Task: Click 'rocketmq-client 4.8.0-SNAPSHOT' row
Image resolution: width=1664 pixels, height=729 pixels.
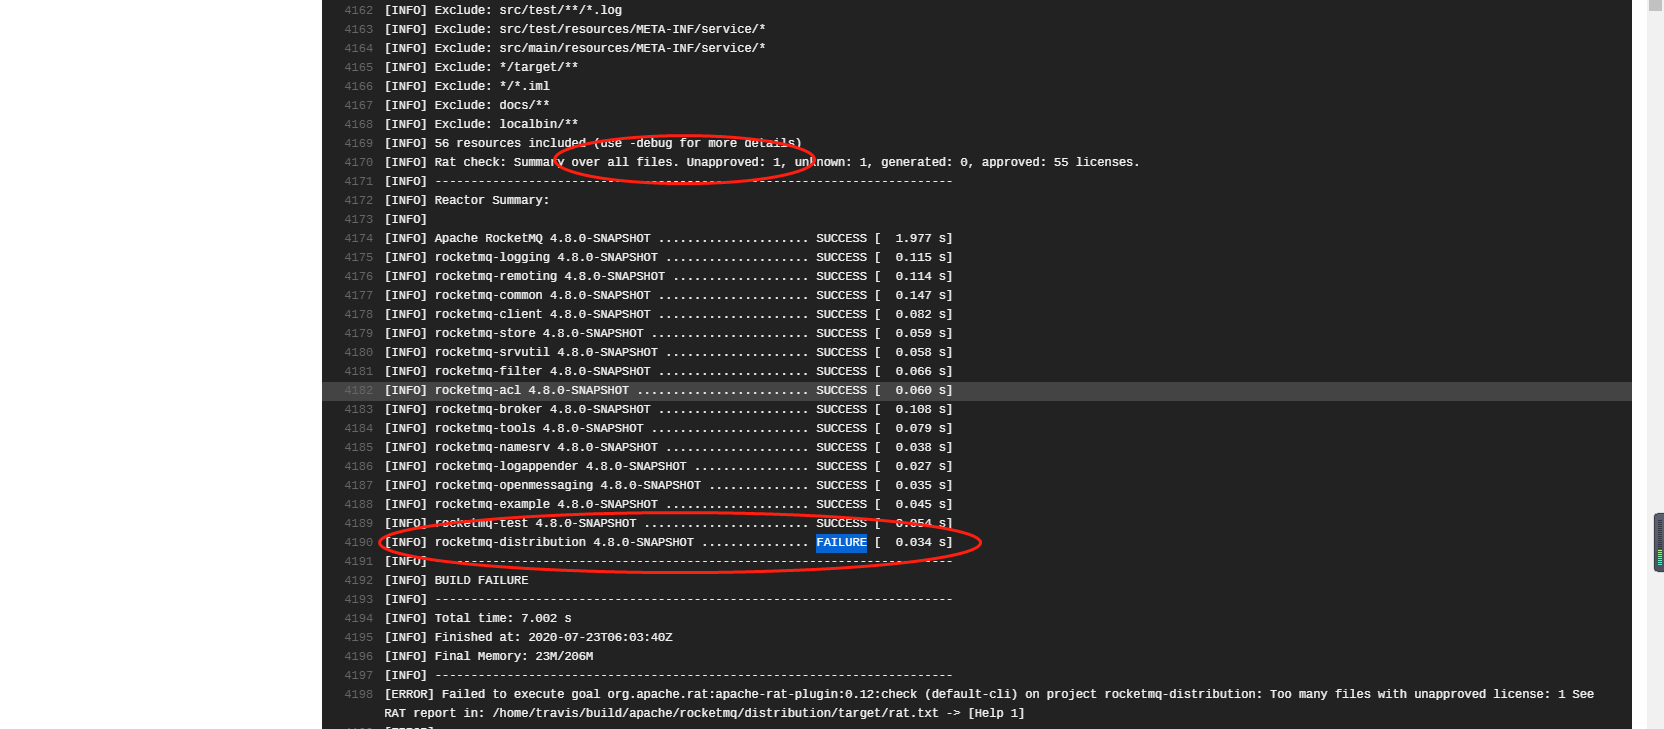Action: point(668,314)
